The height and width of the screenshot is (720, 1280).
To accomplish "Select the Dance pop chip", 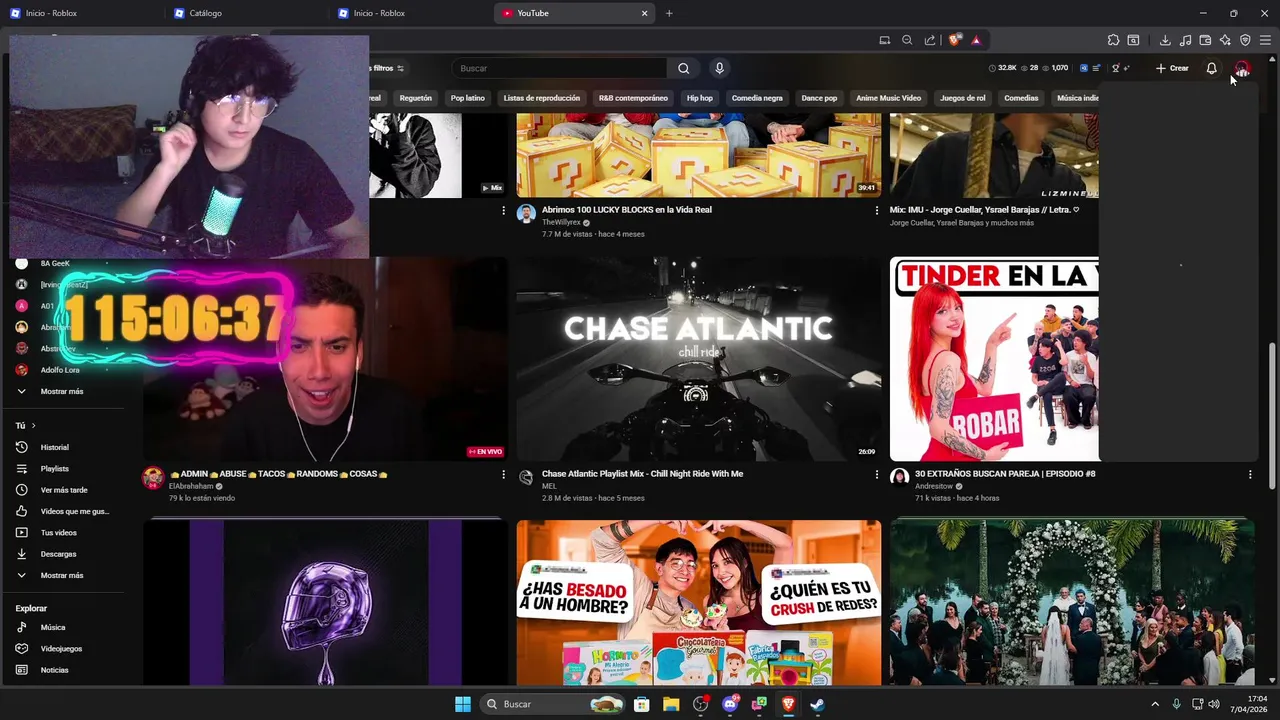I will click(819, 98).
